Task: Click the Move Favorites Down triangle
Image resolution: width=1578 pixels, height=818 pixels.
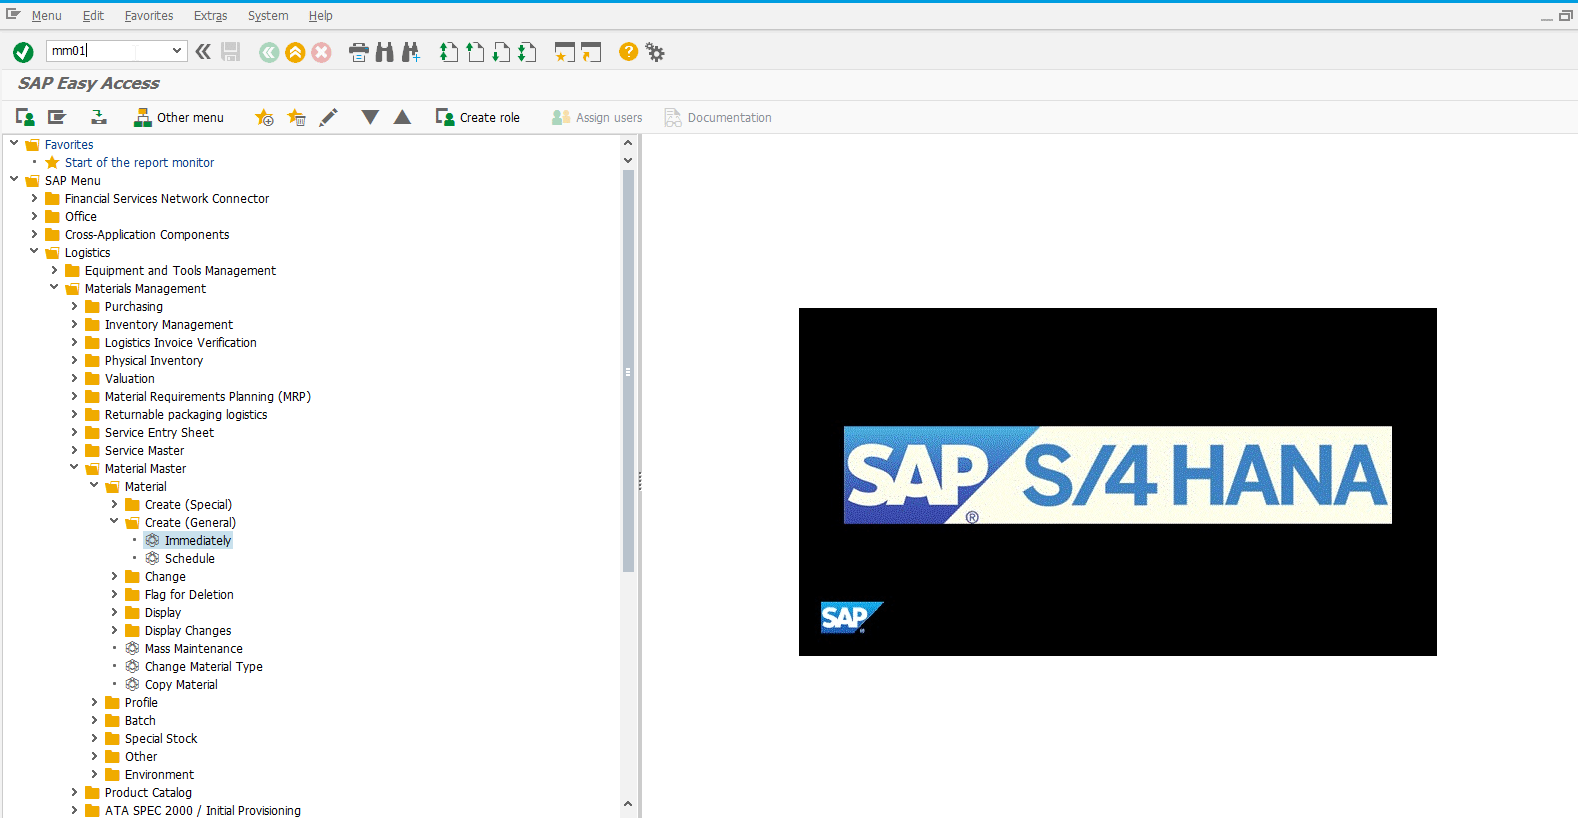Action: tap(370, 117)
